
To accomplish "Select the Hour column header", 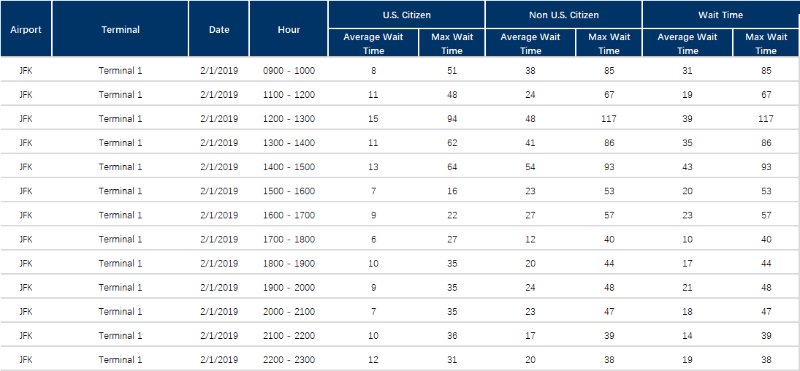I will pyautogui.click(x=289, y=29).
